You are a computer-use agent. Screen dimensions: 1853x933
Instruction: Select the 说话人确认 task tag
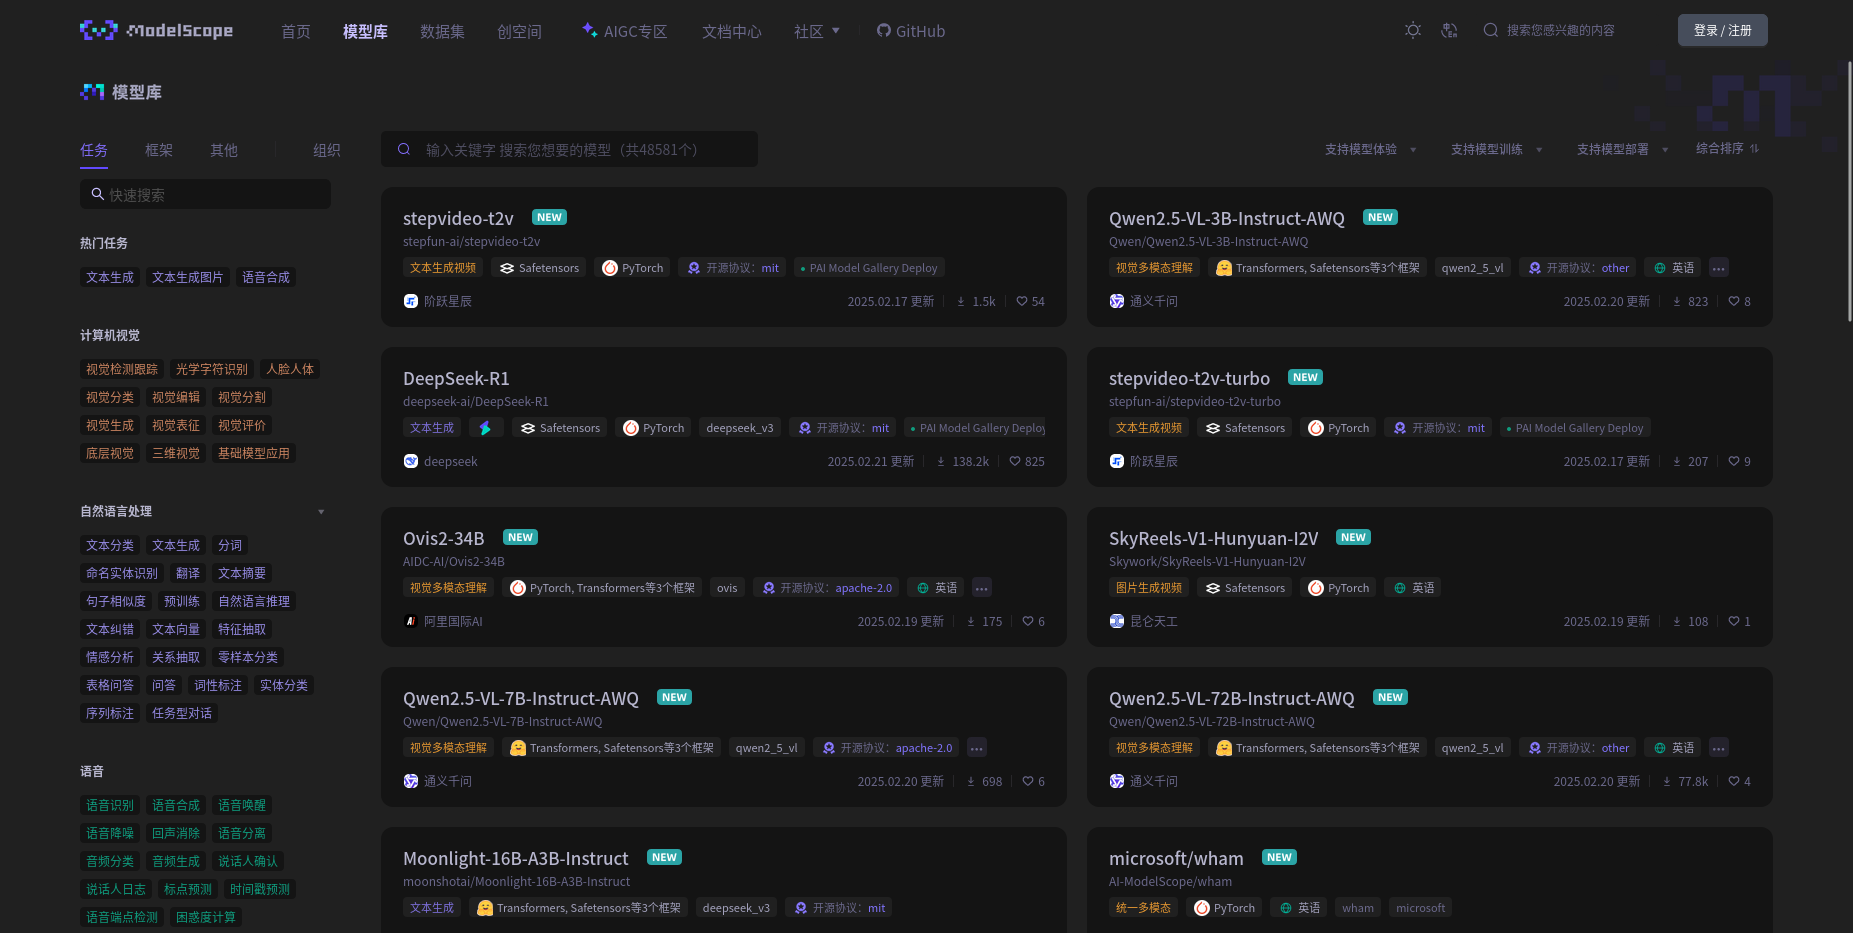tap(248, 861)
